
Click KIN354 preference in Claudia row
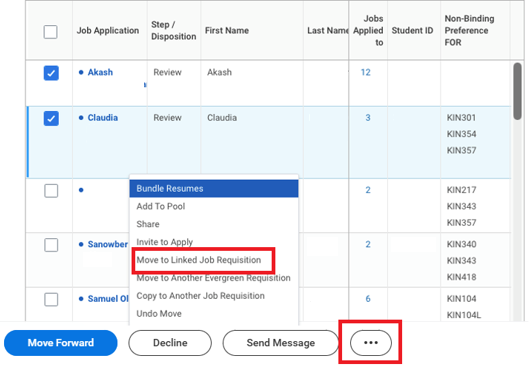tap(461, 134)
